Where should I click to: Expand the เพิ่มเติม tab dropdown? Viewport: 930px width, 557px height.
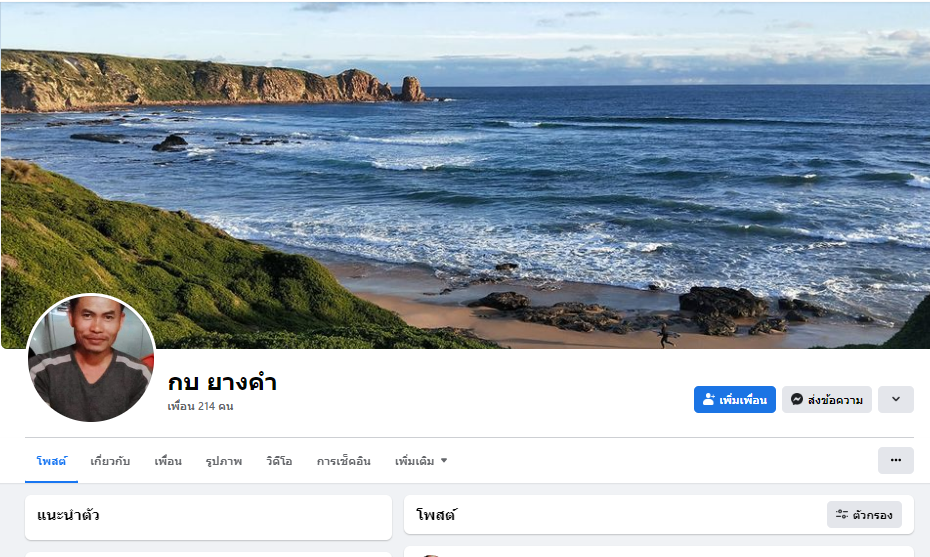click(421, 461)
